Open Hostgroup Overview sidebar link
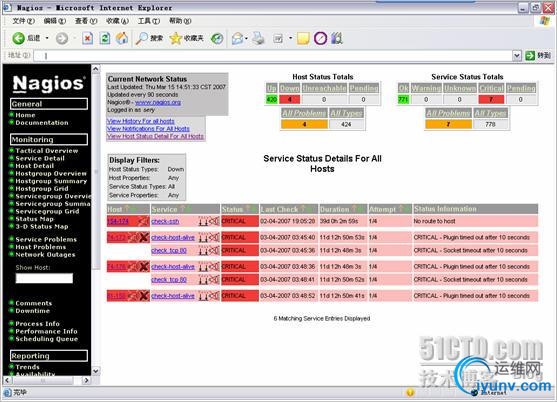The height and width of the screenshot is (402, 557). tap(51, 173)
